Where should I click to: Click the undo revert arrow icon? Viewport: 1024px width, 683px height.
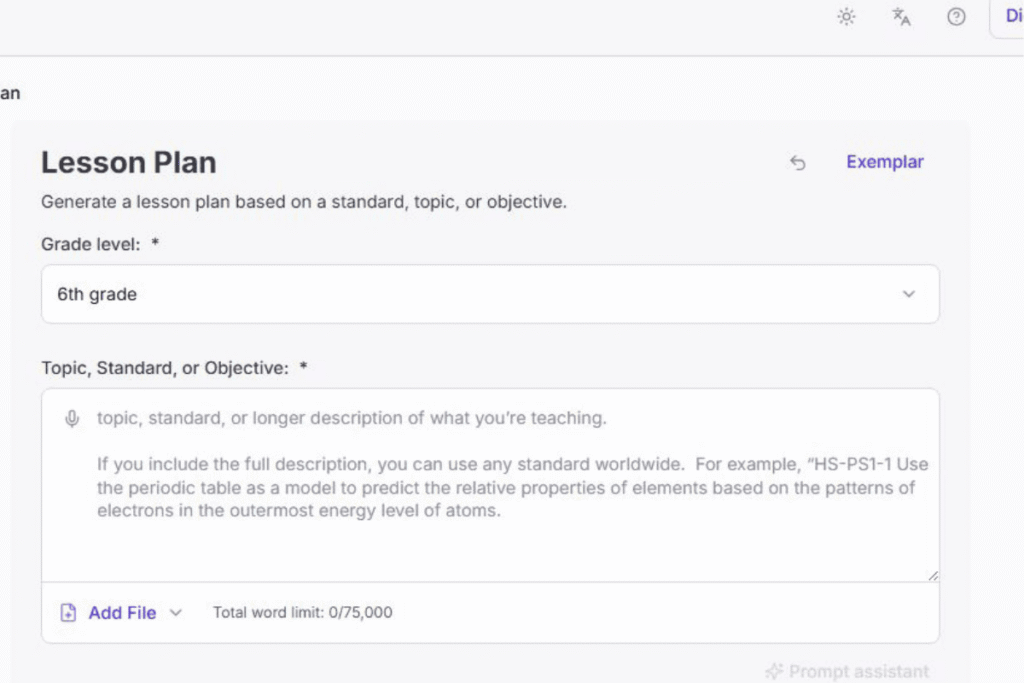[797, 162]
